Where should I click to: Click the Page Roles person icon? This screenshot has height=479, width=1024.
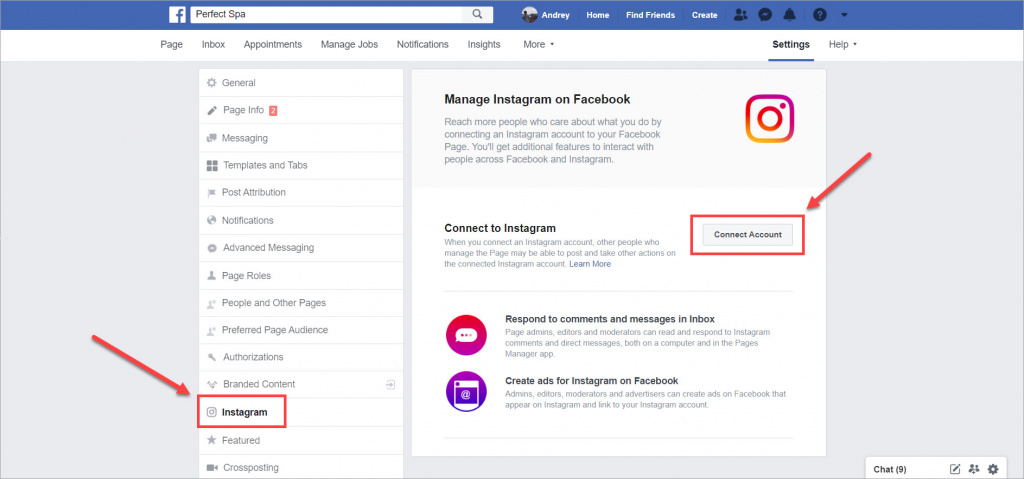tap(212, 276)
